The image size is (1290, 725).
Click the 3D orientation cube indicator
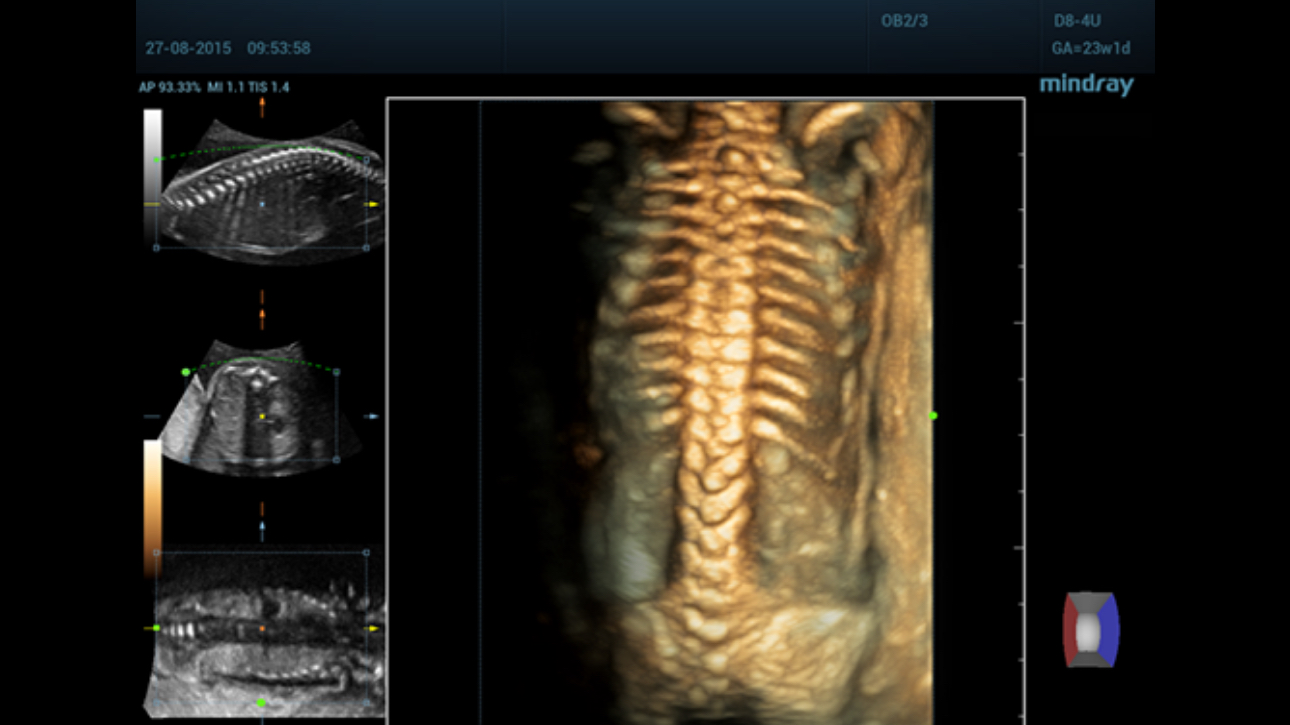[x=1090, y=630]
